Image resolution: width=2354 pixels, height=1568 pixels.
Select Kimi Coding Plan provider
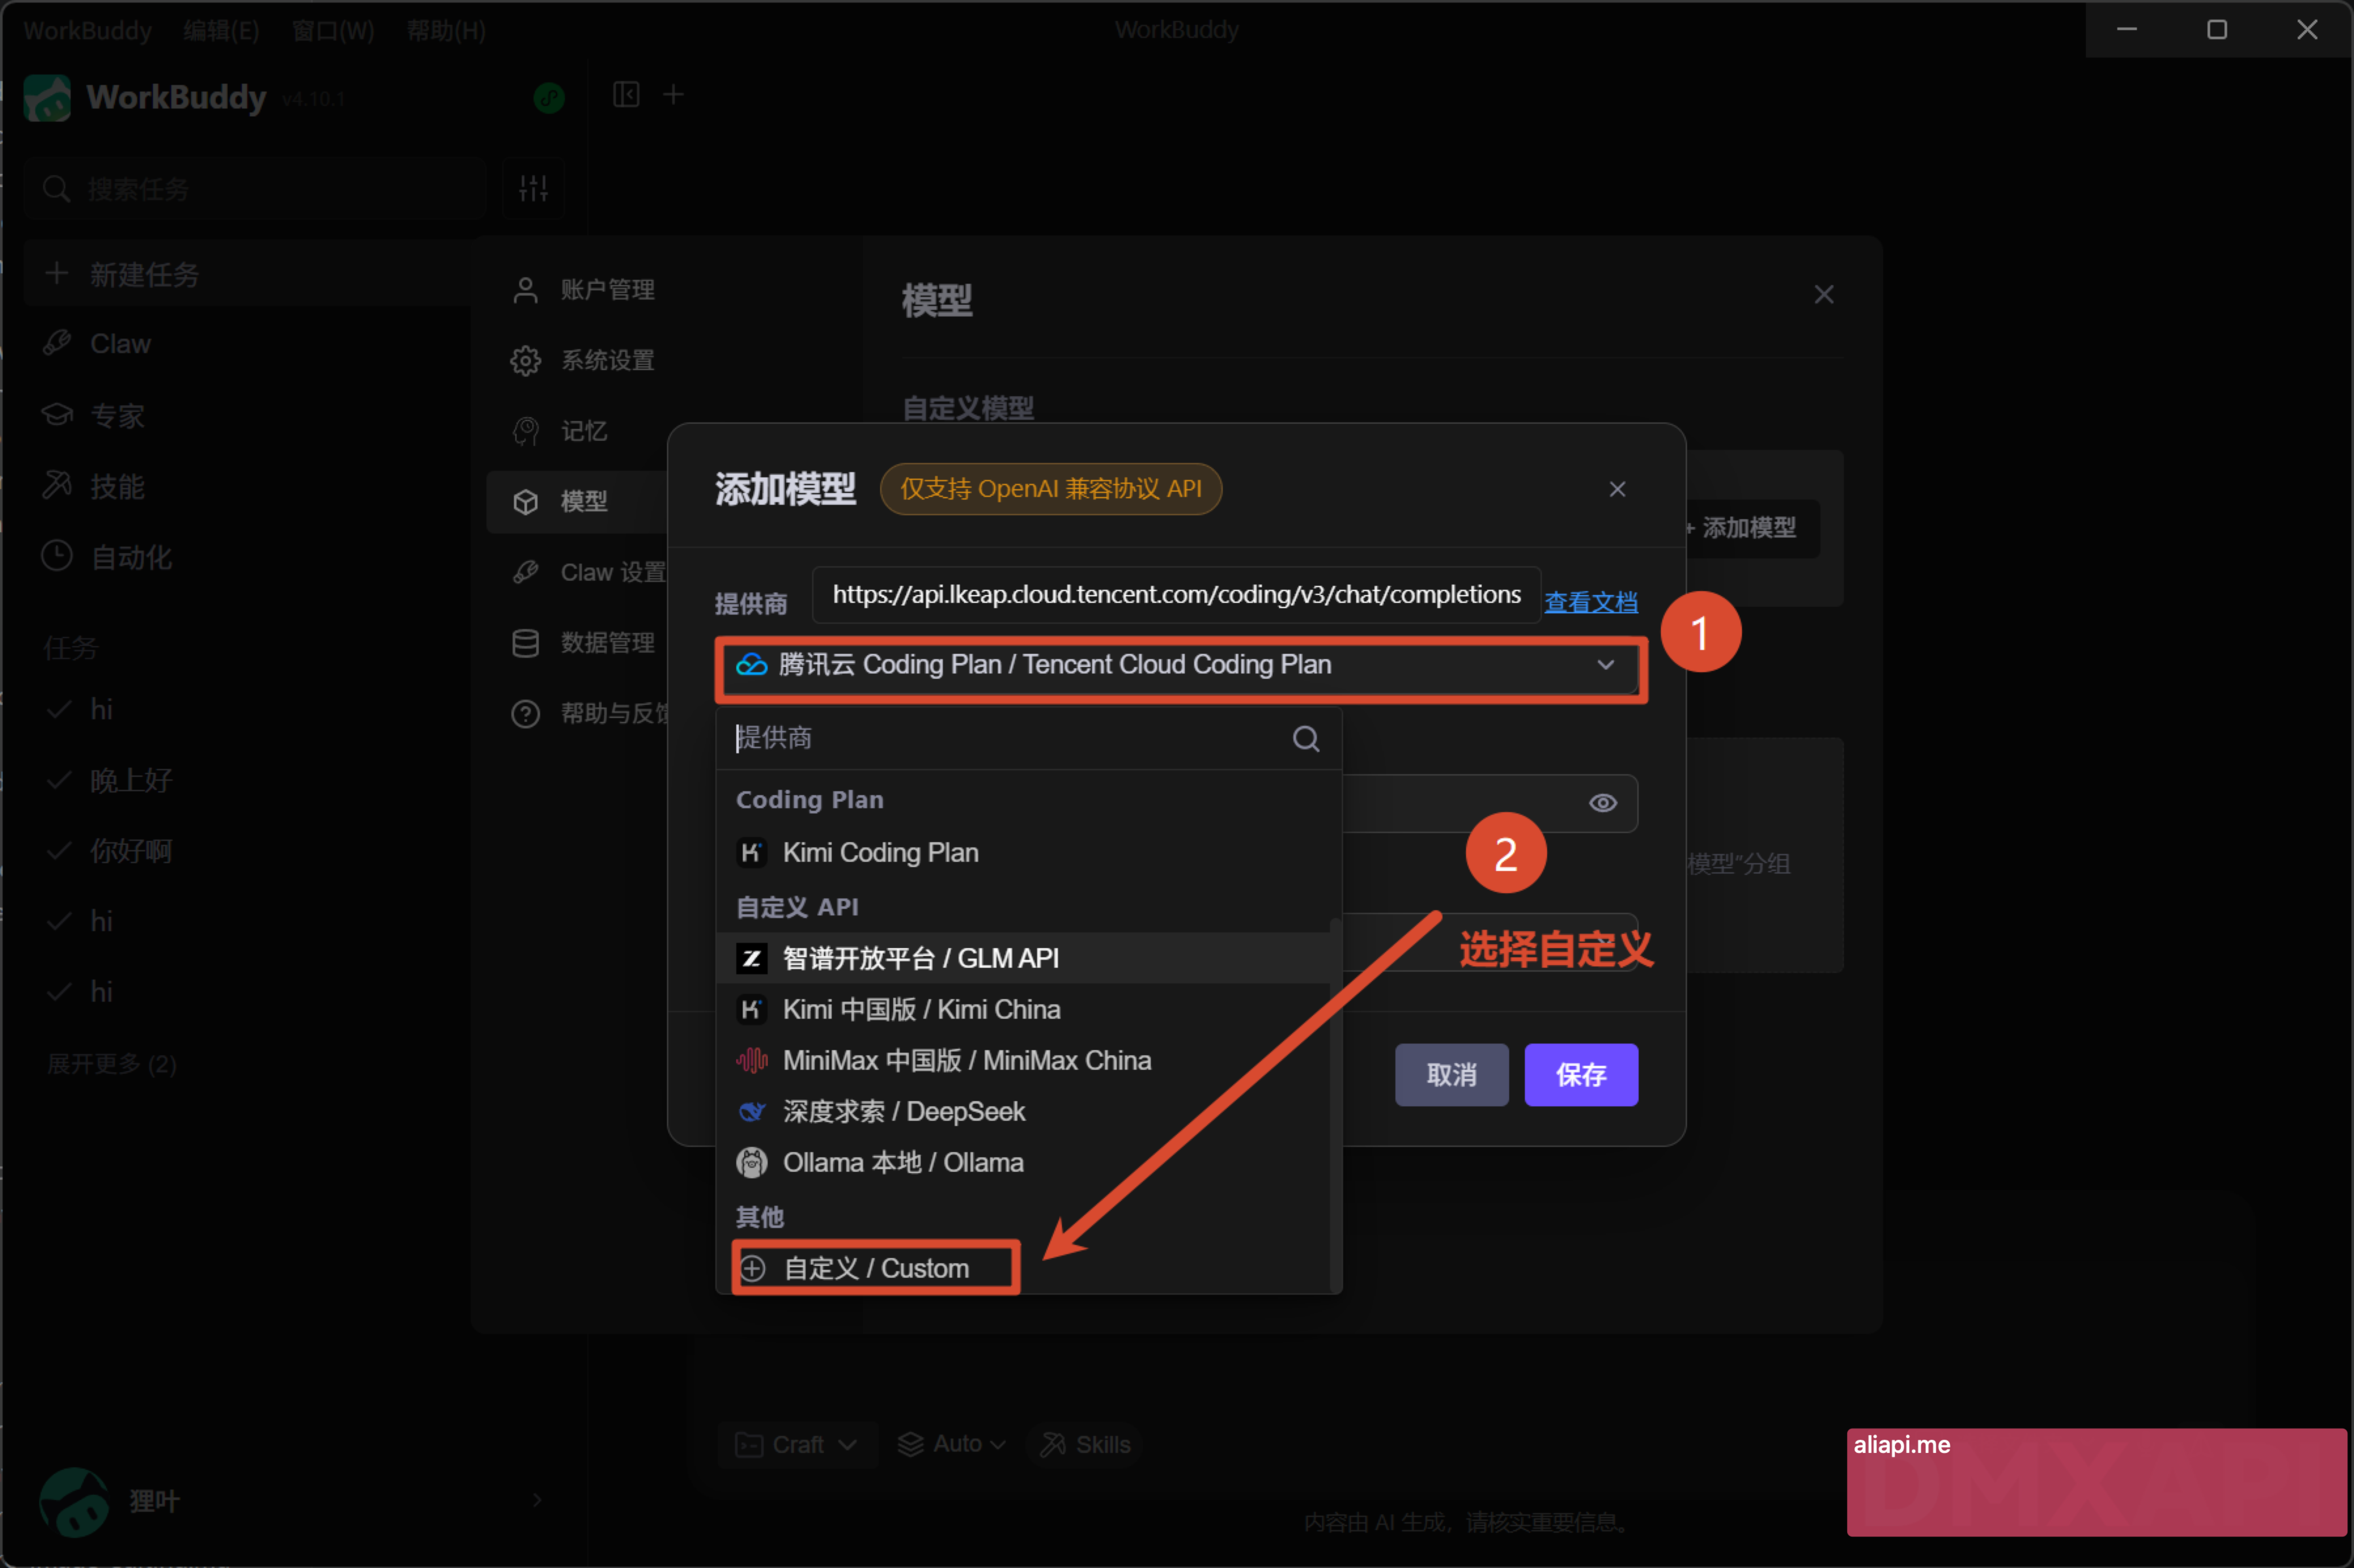1023,853
